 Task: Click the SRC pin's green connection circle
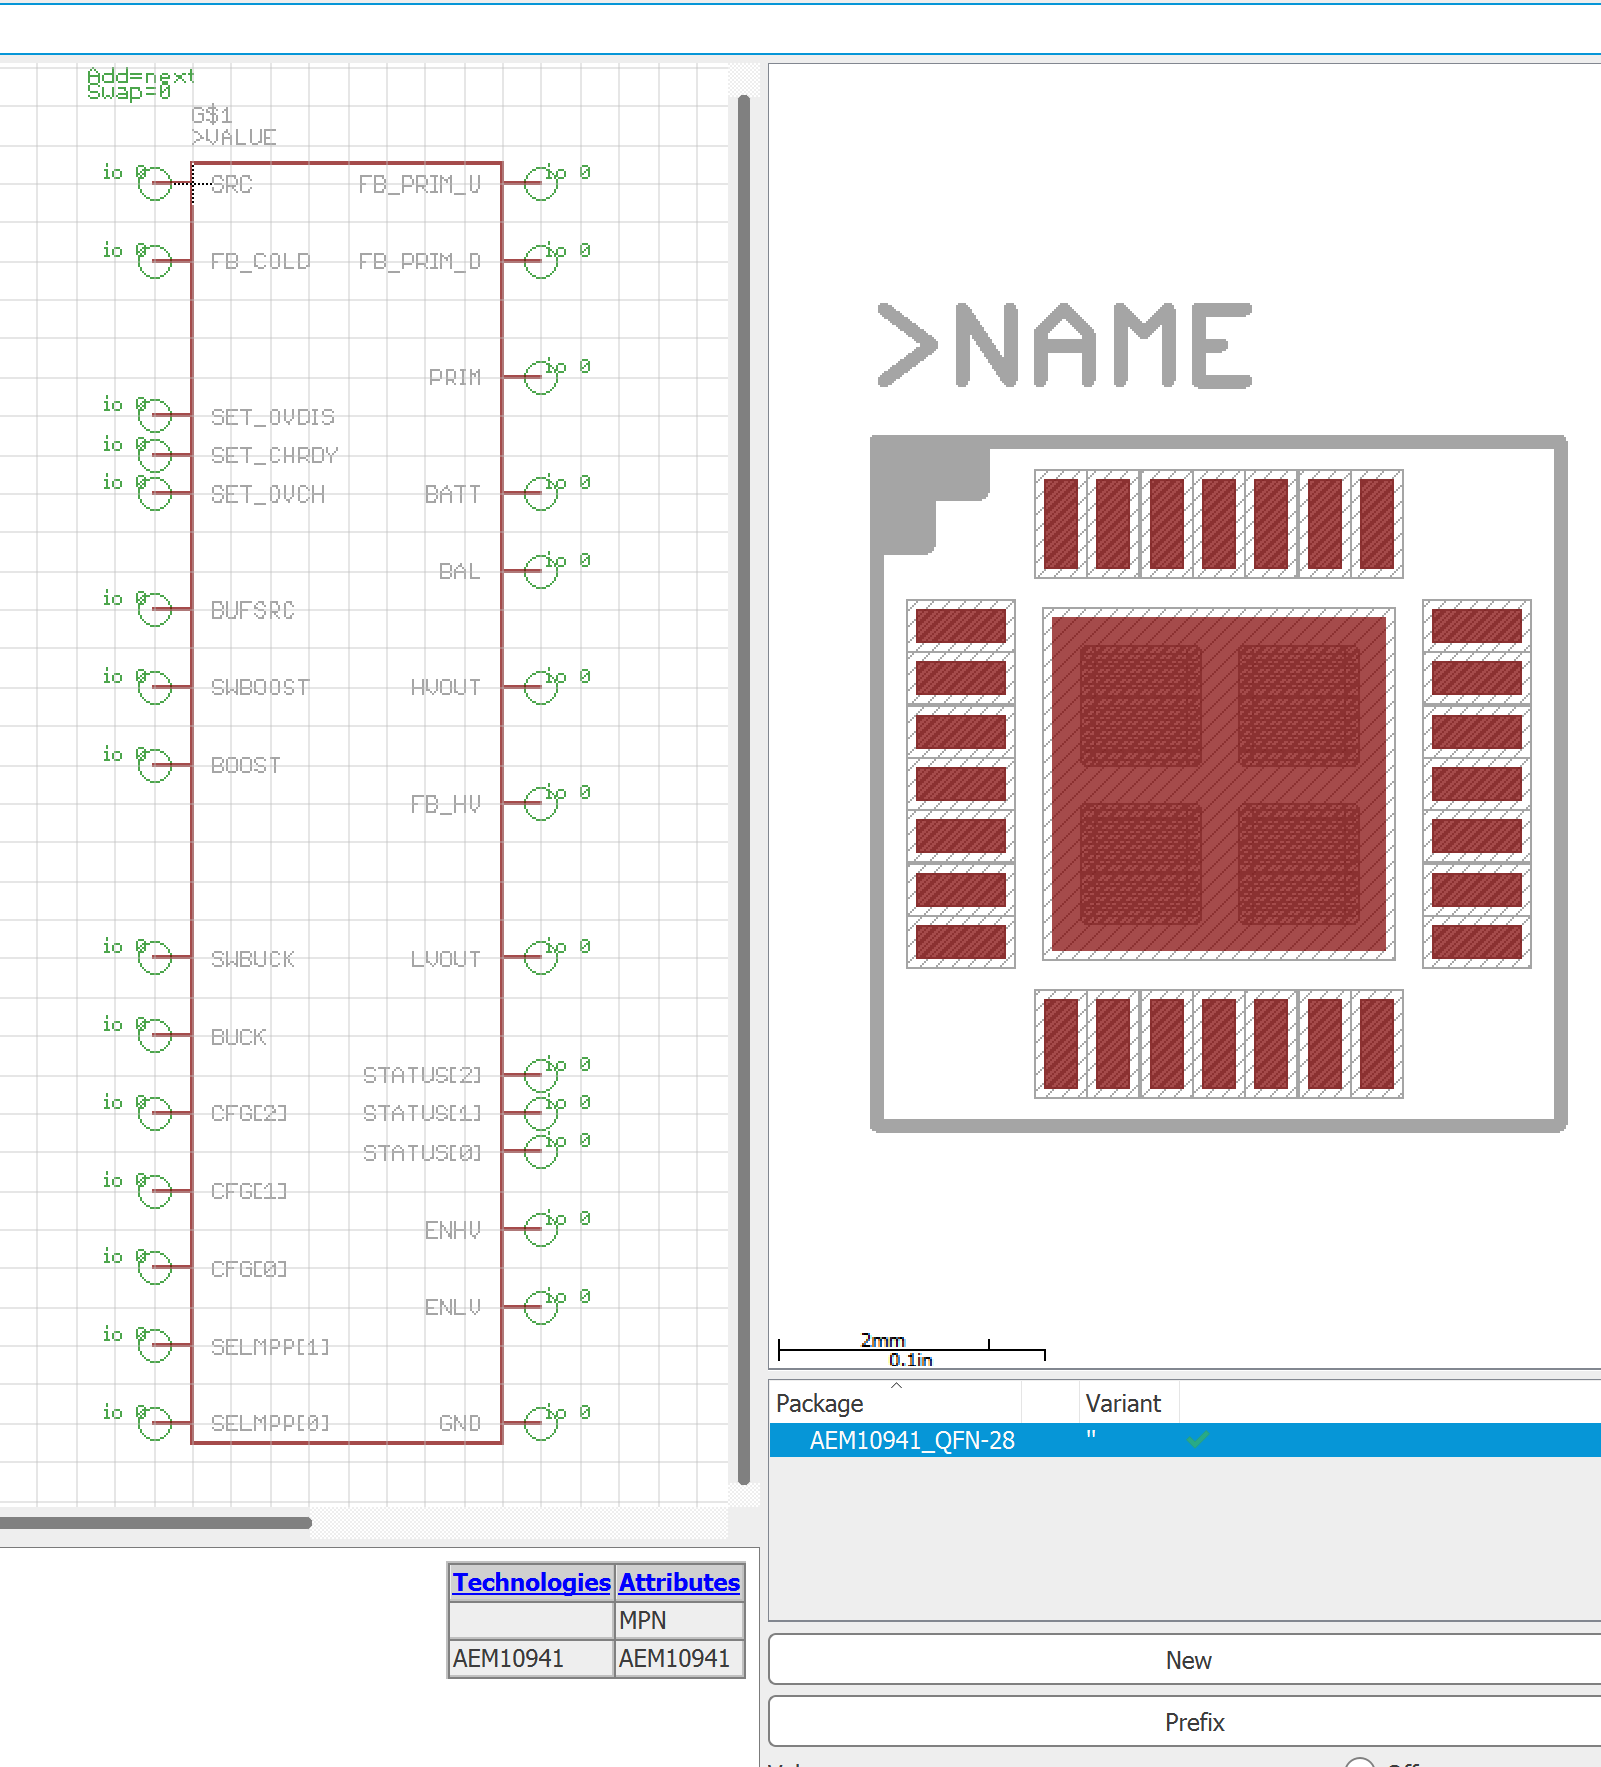[x=155, y=184]
